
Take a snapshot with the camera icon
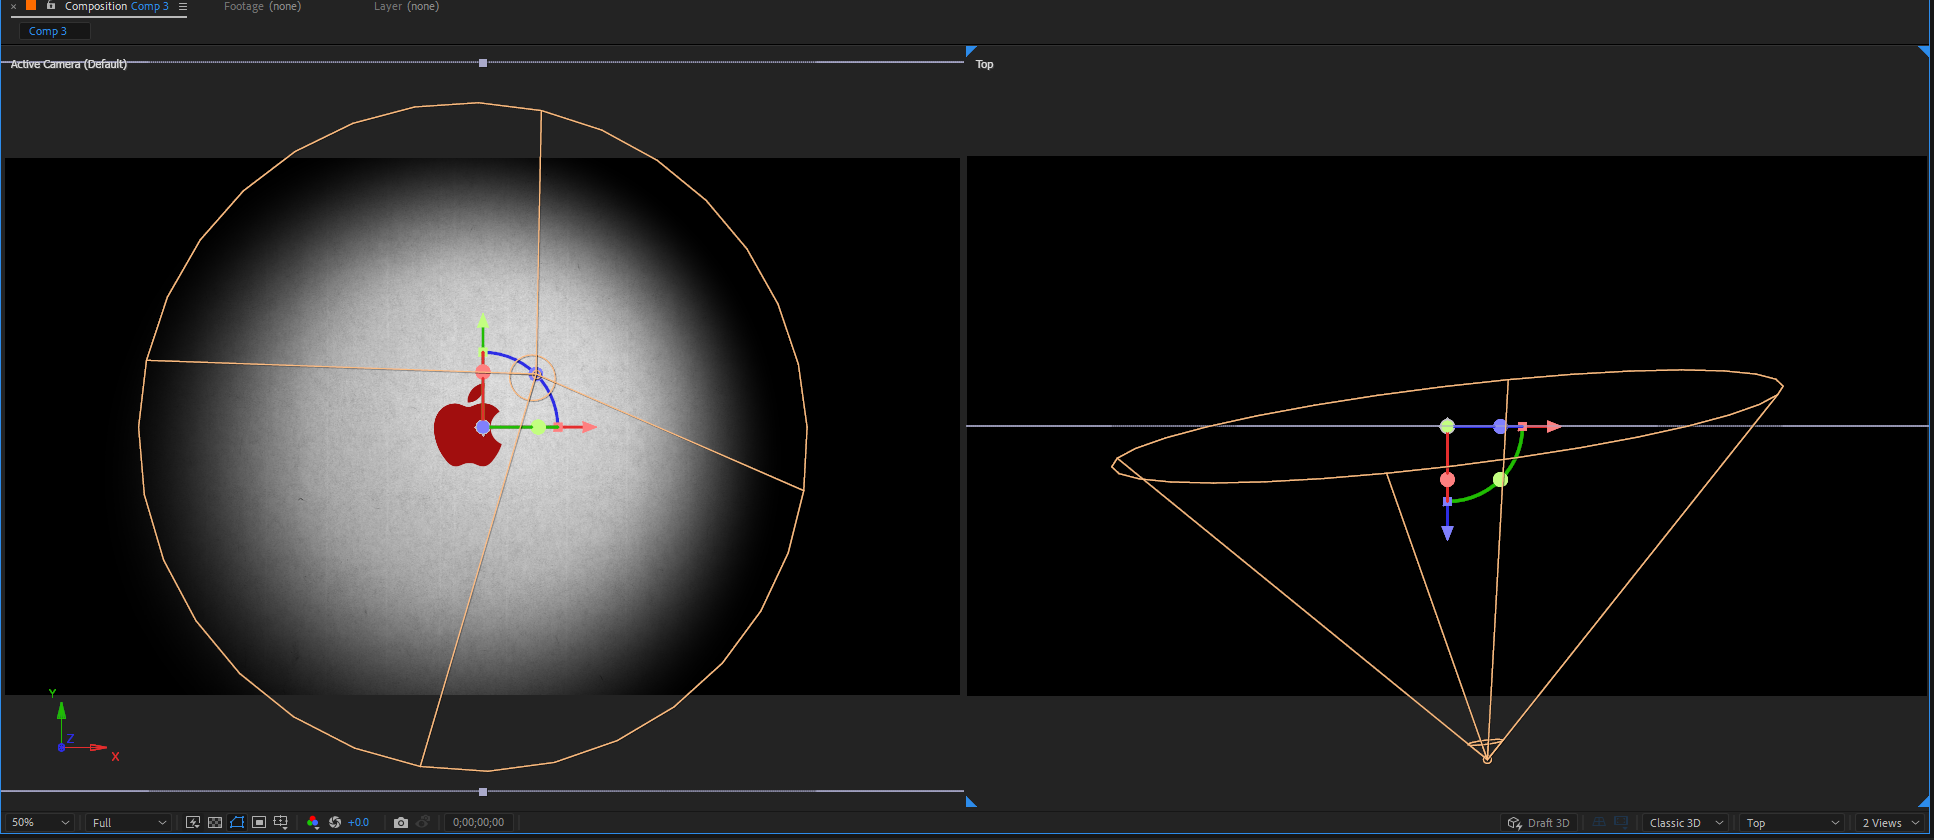[x=401, y=822]
